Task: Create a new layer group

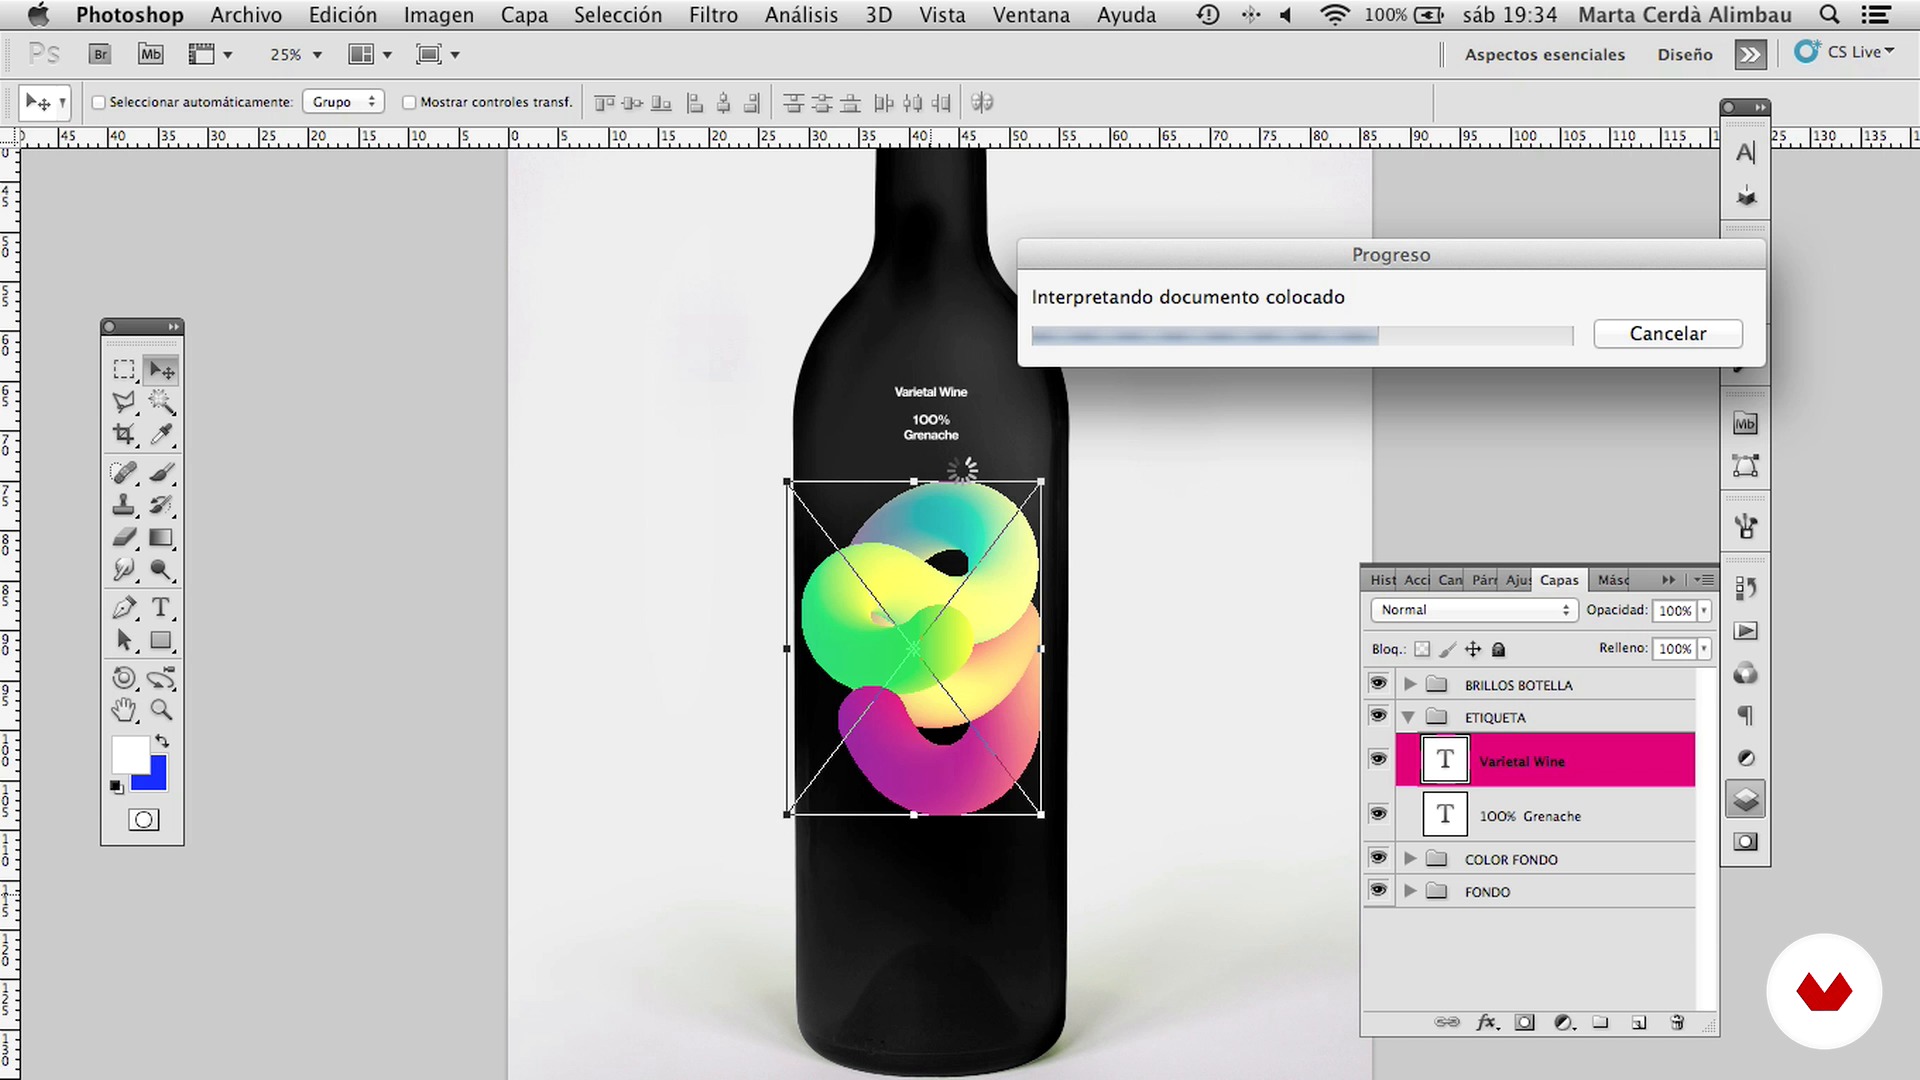Action: (1600, 1022)
